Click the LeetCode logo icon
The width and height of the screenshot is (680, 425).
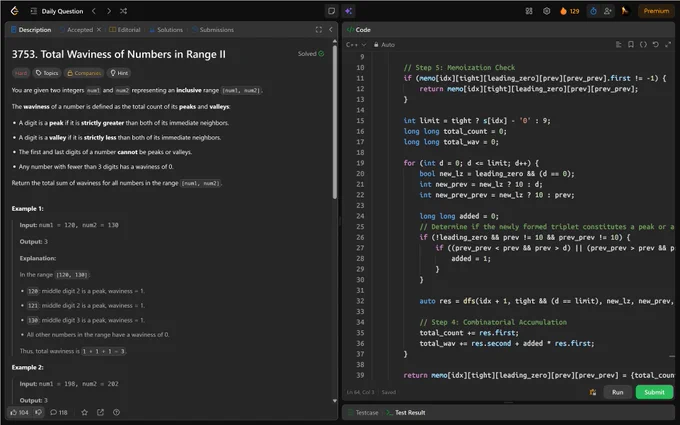14,11
